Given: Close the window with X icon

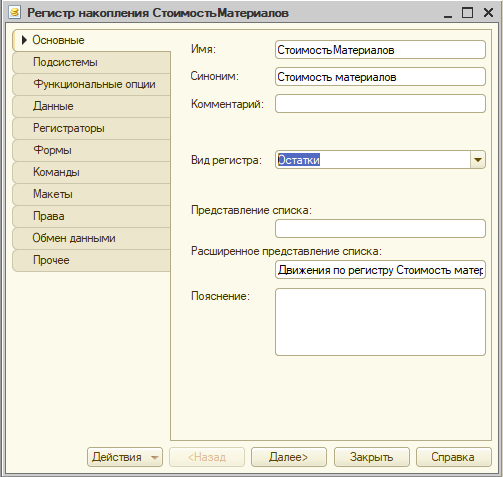Looking at the screenshot, I should (x=489, y=13).
